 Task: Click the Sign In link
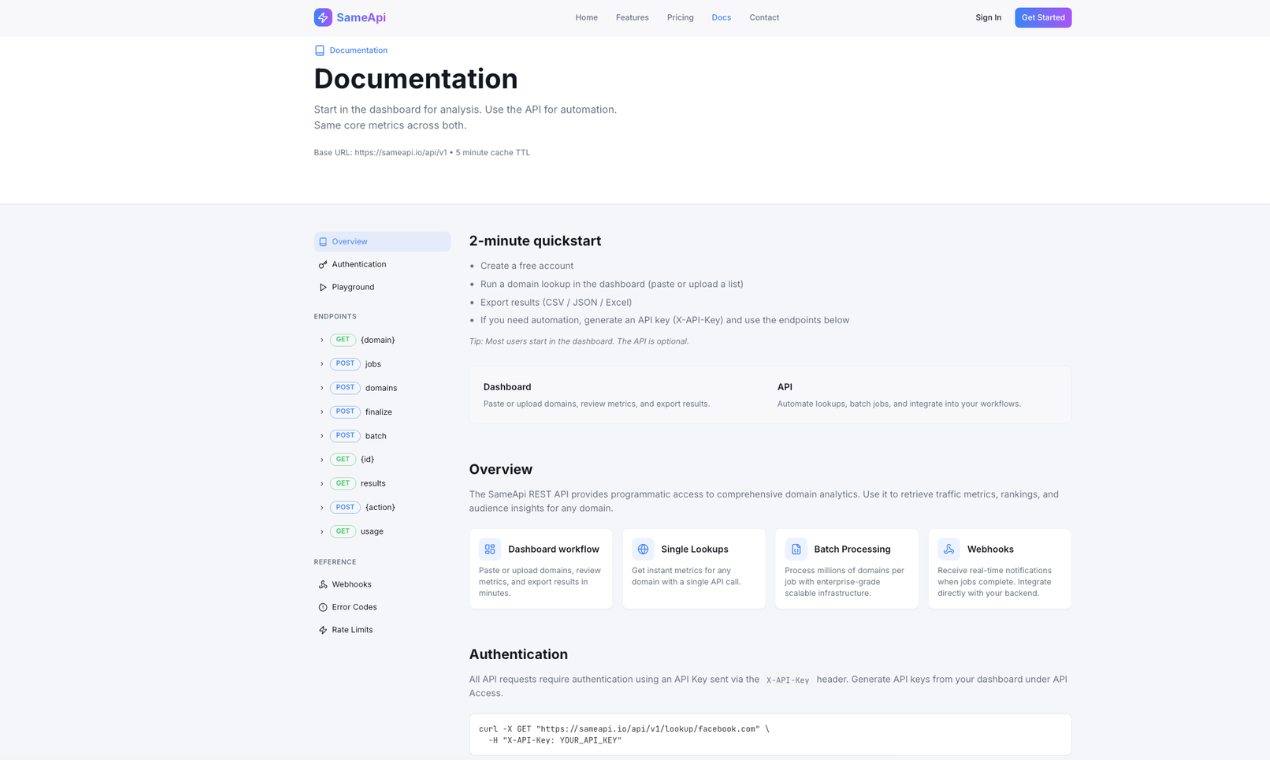[988, 17]
